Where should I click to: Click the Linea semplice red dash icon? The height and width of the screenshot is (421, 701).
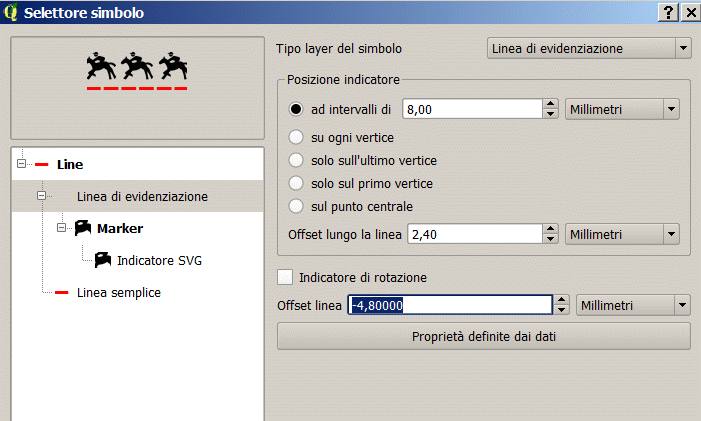[62, 292]
